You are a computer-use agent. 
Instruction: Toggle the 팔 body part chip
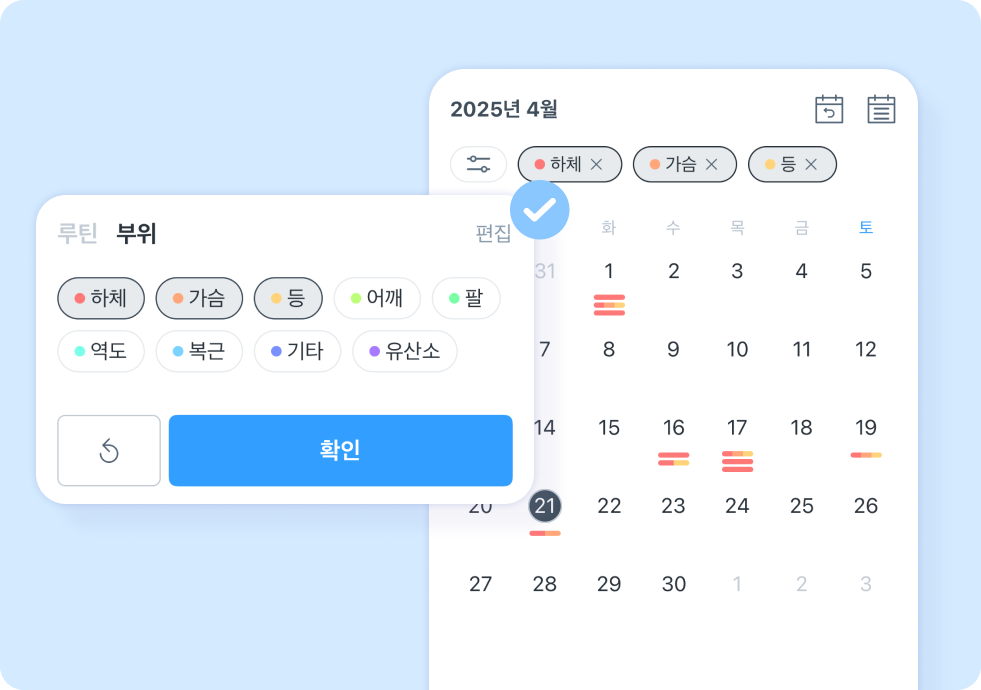pos(466,298)
